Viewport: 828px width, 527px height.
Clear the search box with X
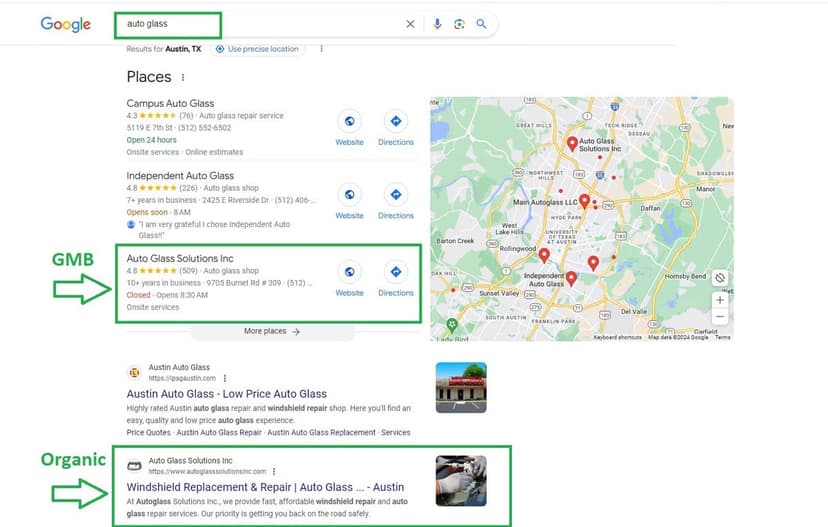coord(410,24)
